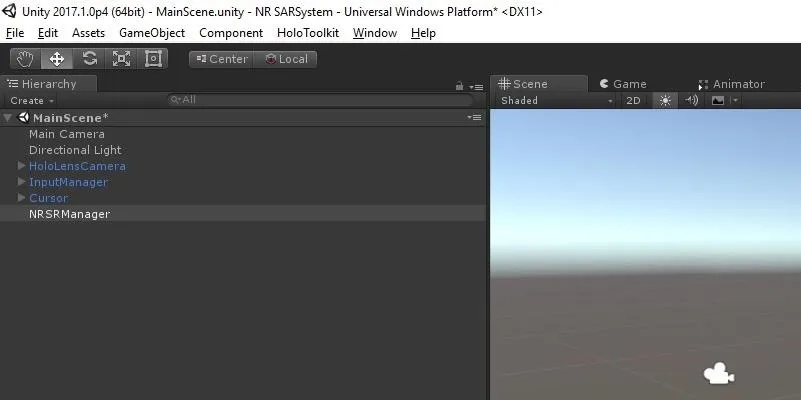Focus the Hierarchy search field
801x400 pixels.
pos(320,100)
